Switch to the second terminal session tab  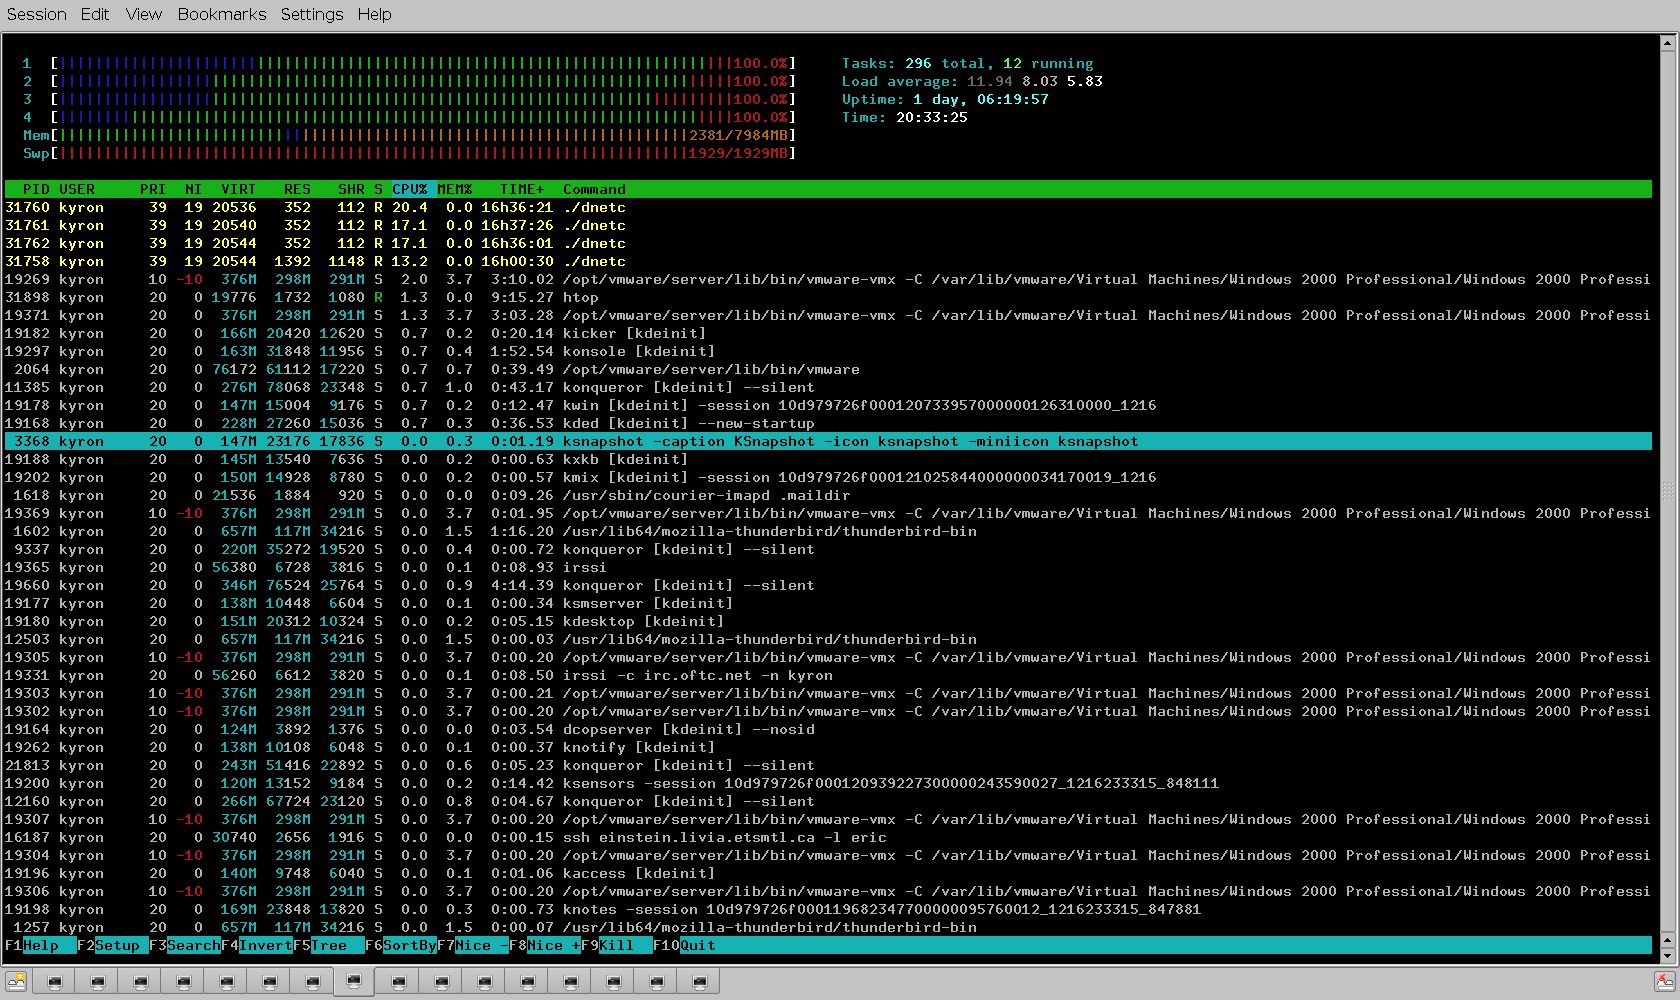[98, 982]
